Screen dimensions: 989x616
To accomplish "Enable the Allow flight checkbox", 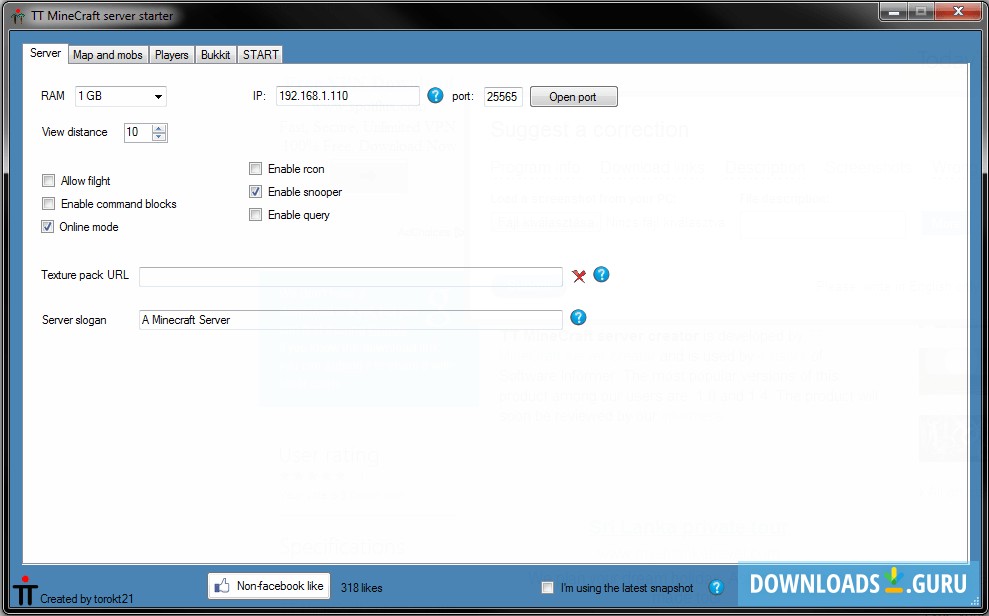I will point(49,181).
